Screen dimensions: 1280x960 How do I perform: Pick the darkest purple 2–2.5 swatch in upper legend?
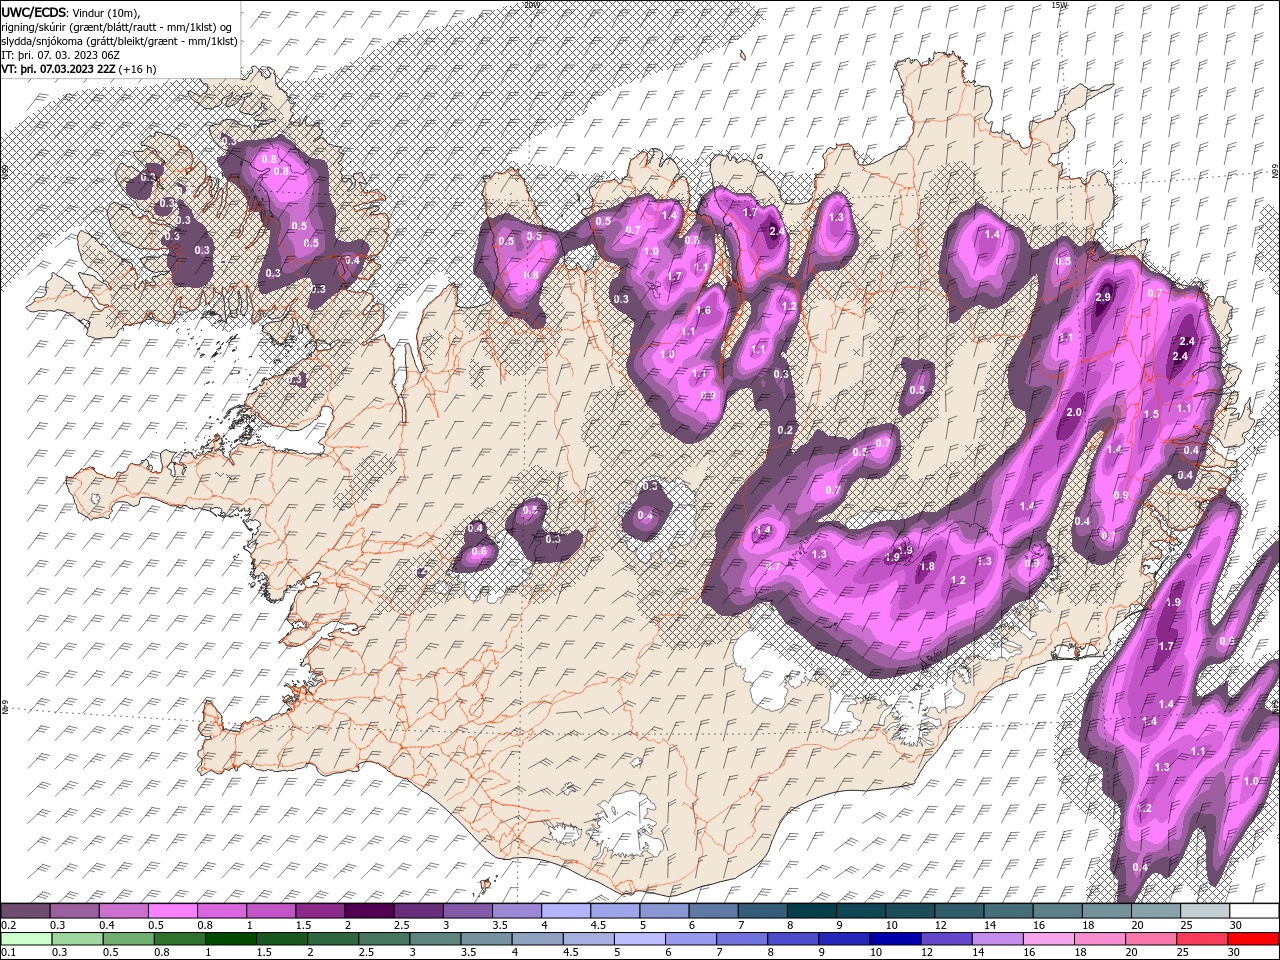369,911
